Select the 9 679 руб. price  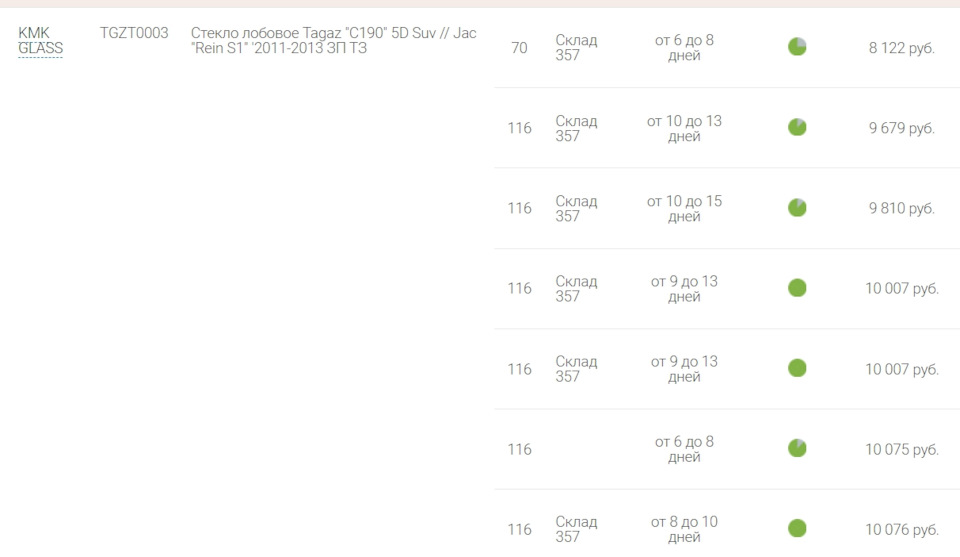(901, 128)
